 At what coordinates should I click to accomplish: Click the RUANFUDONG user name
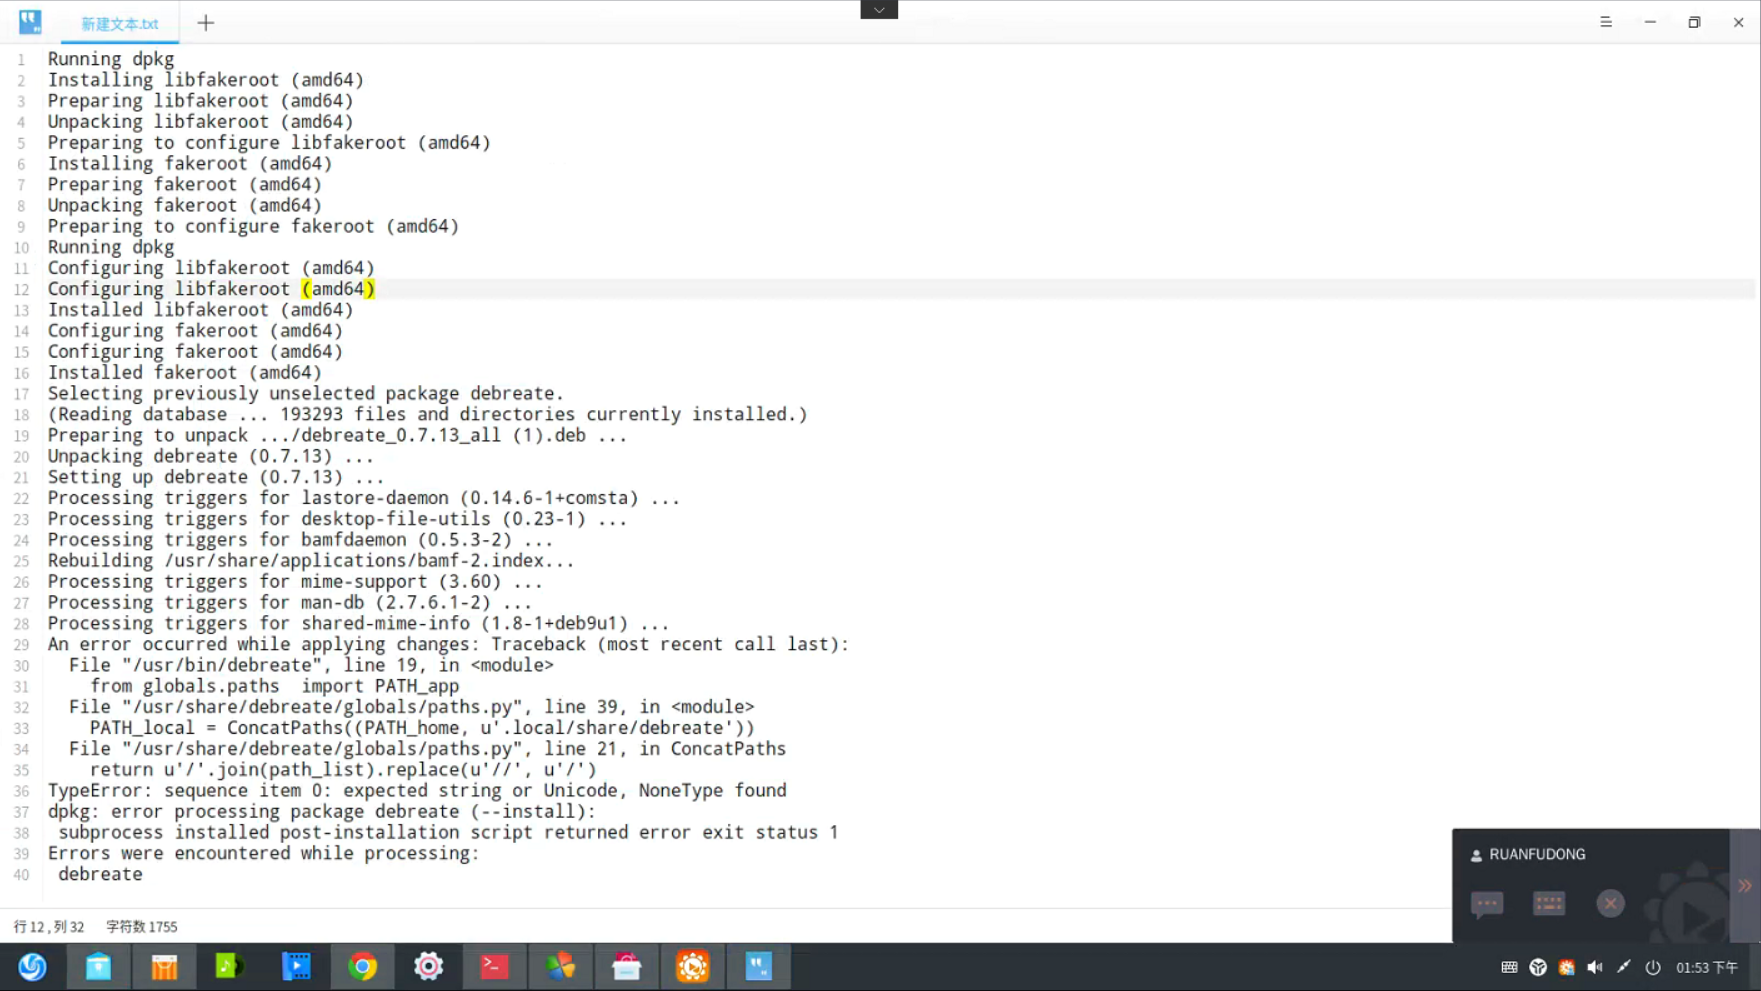[1537, 854]
